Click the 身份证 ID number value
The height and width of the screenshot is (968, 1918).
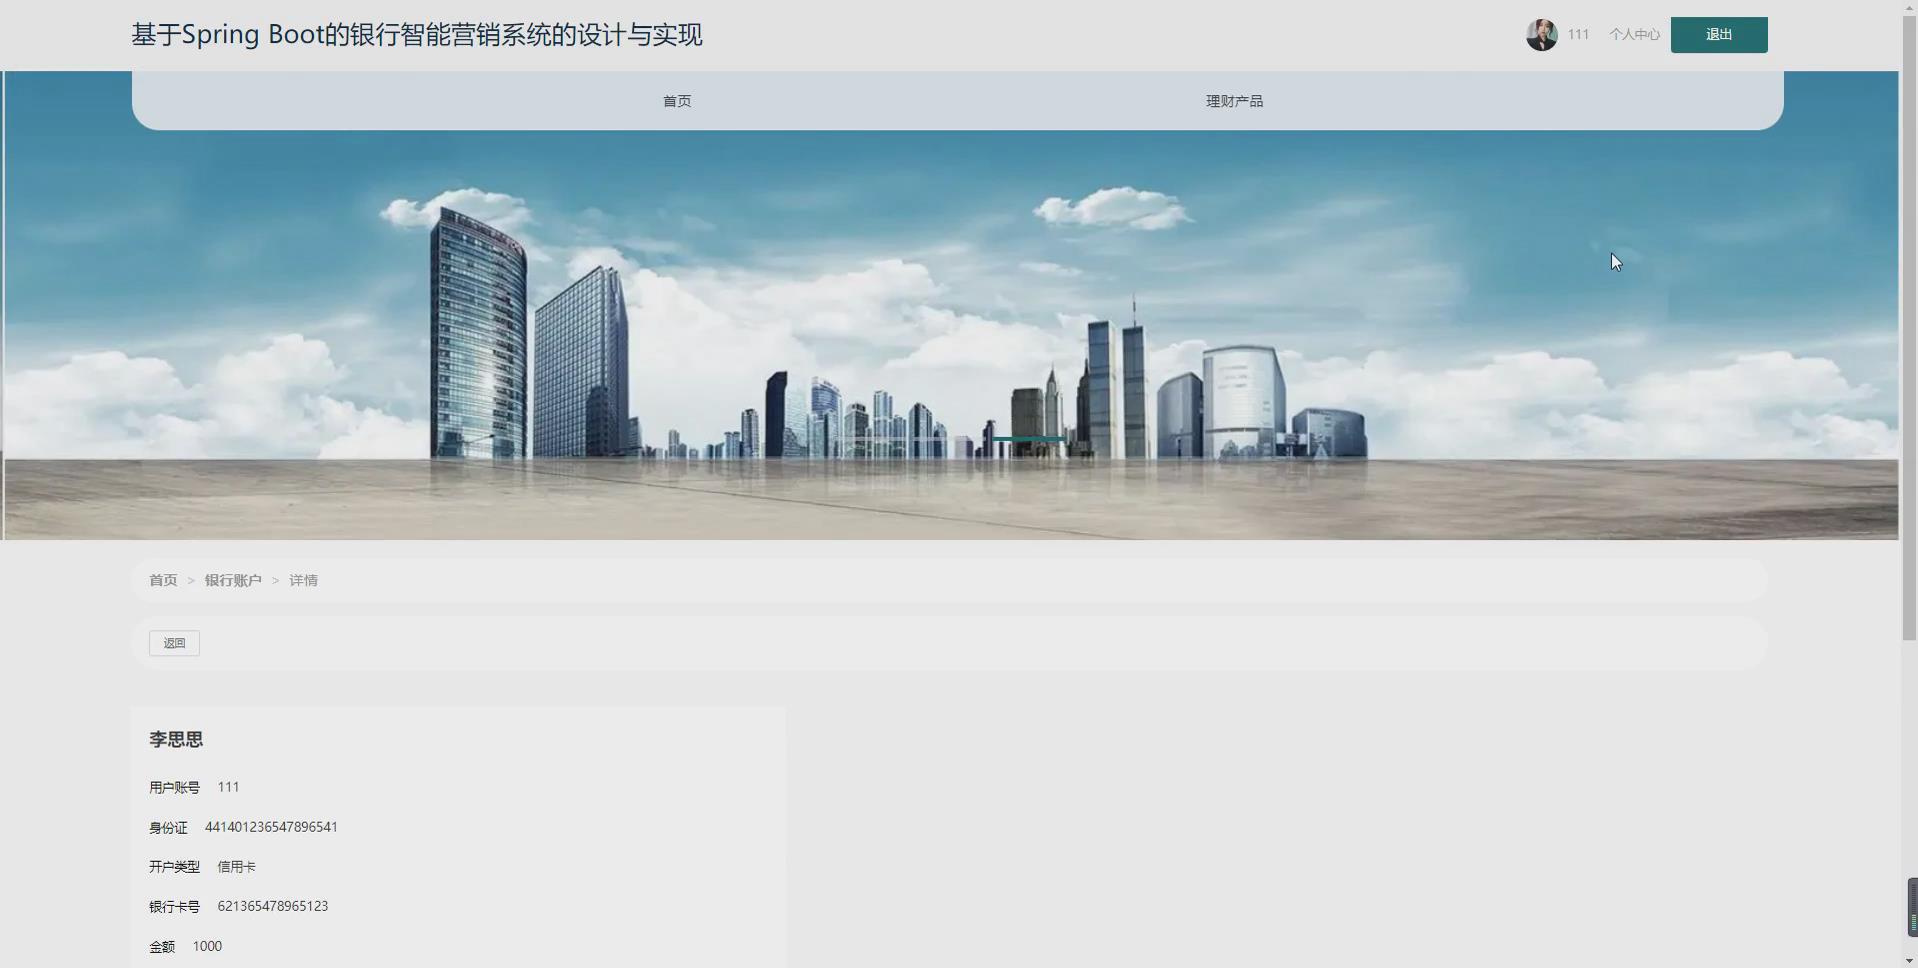tap(271, 827)
